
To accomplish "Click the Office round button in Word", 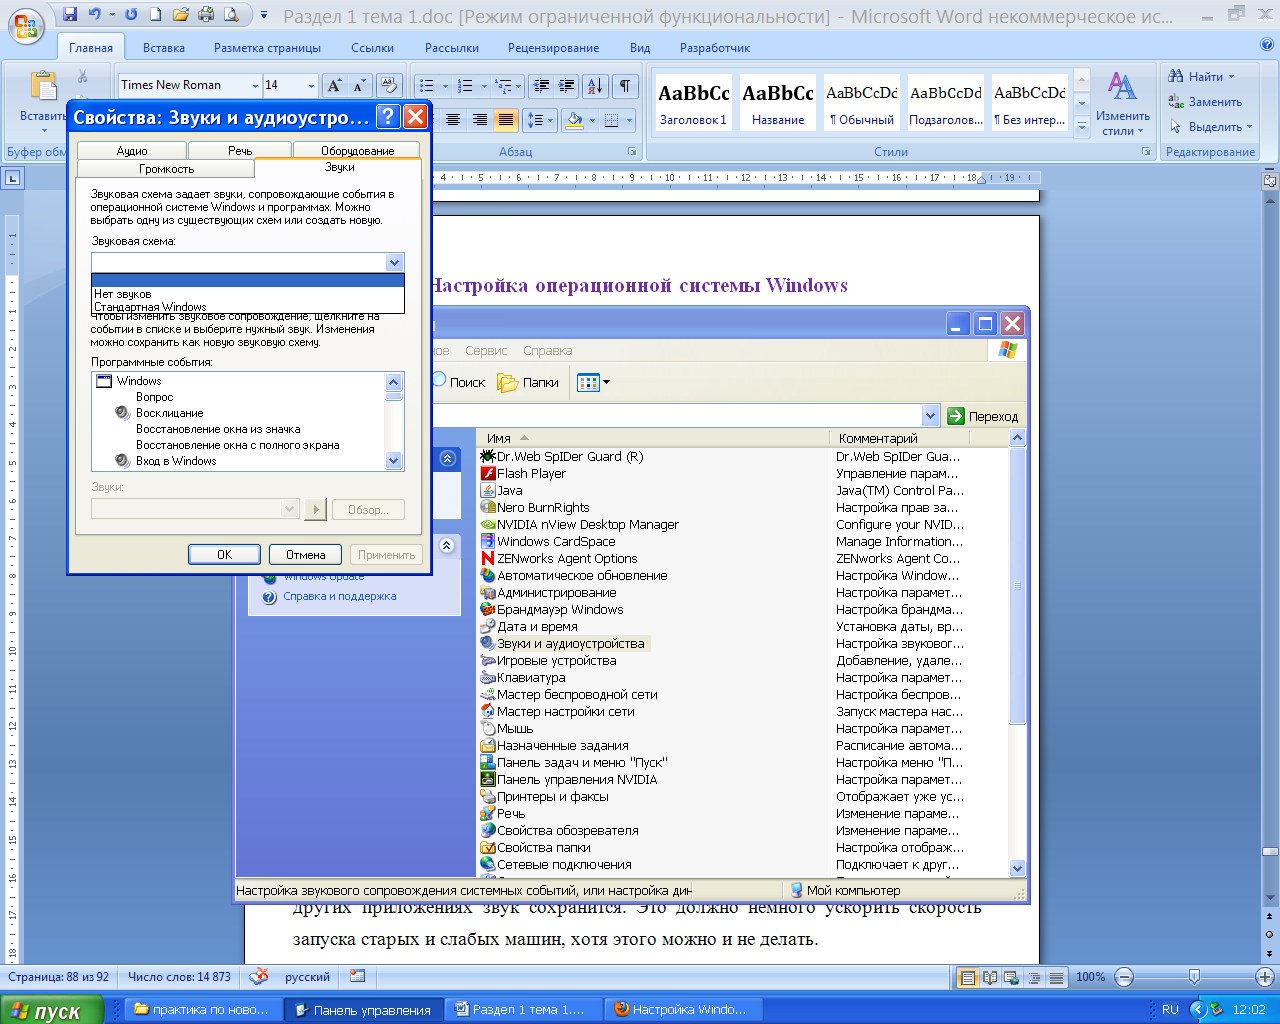I will coord(26,27).
